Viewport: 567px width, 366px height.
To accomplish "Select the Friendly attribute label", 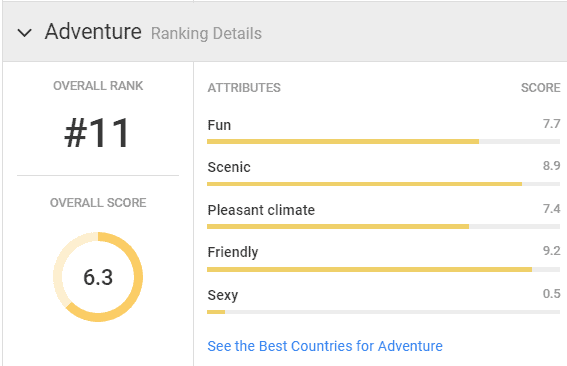I will pyautogui.click(x=233, y=252).
